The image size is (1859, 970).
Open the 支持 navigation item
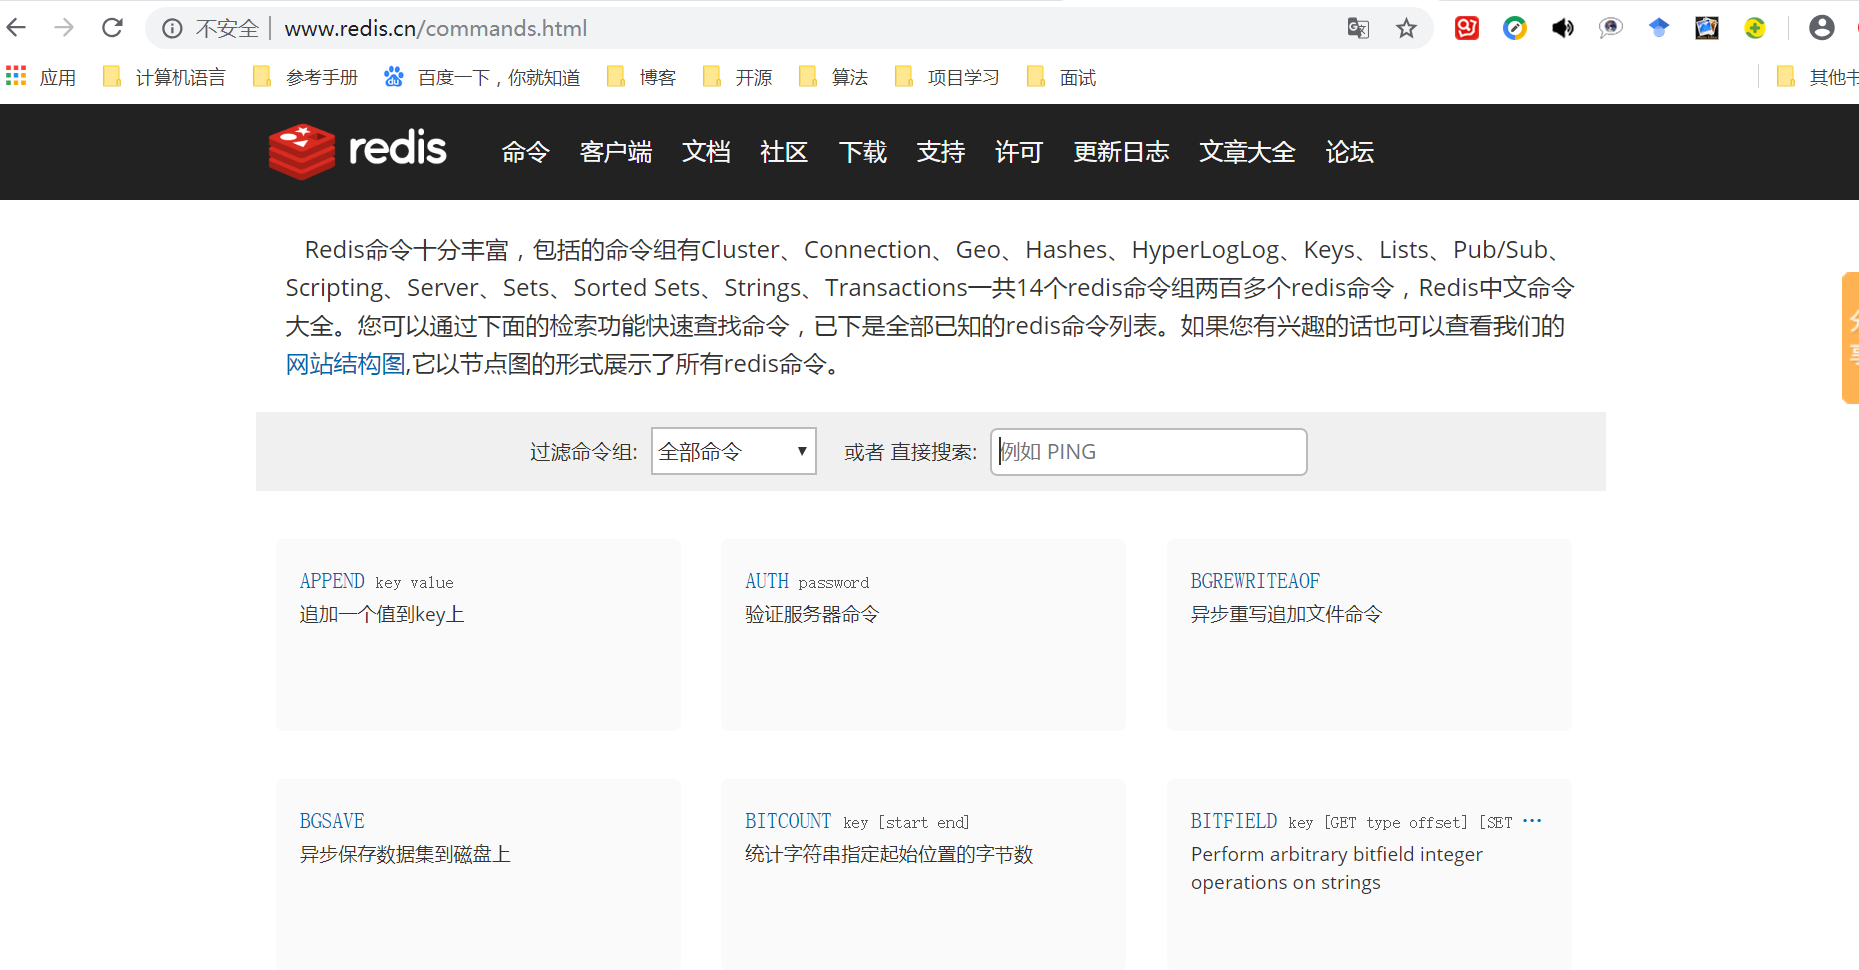tap(941, 152)
